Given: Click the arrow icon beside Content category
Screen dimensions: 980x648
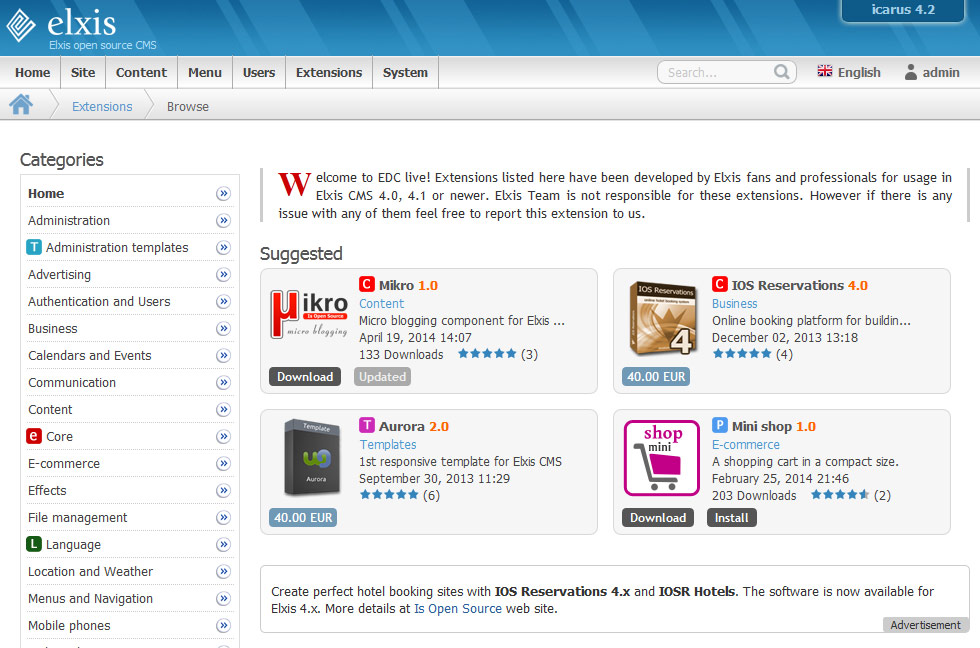Looking at the screenshot, I should pyautogui.click(x=223, y=409).
